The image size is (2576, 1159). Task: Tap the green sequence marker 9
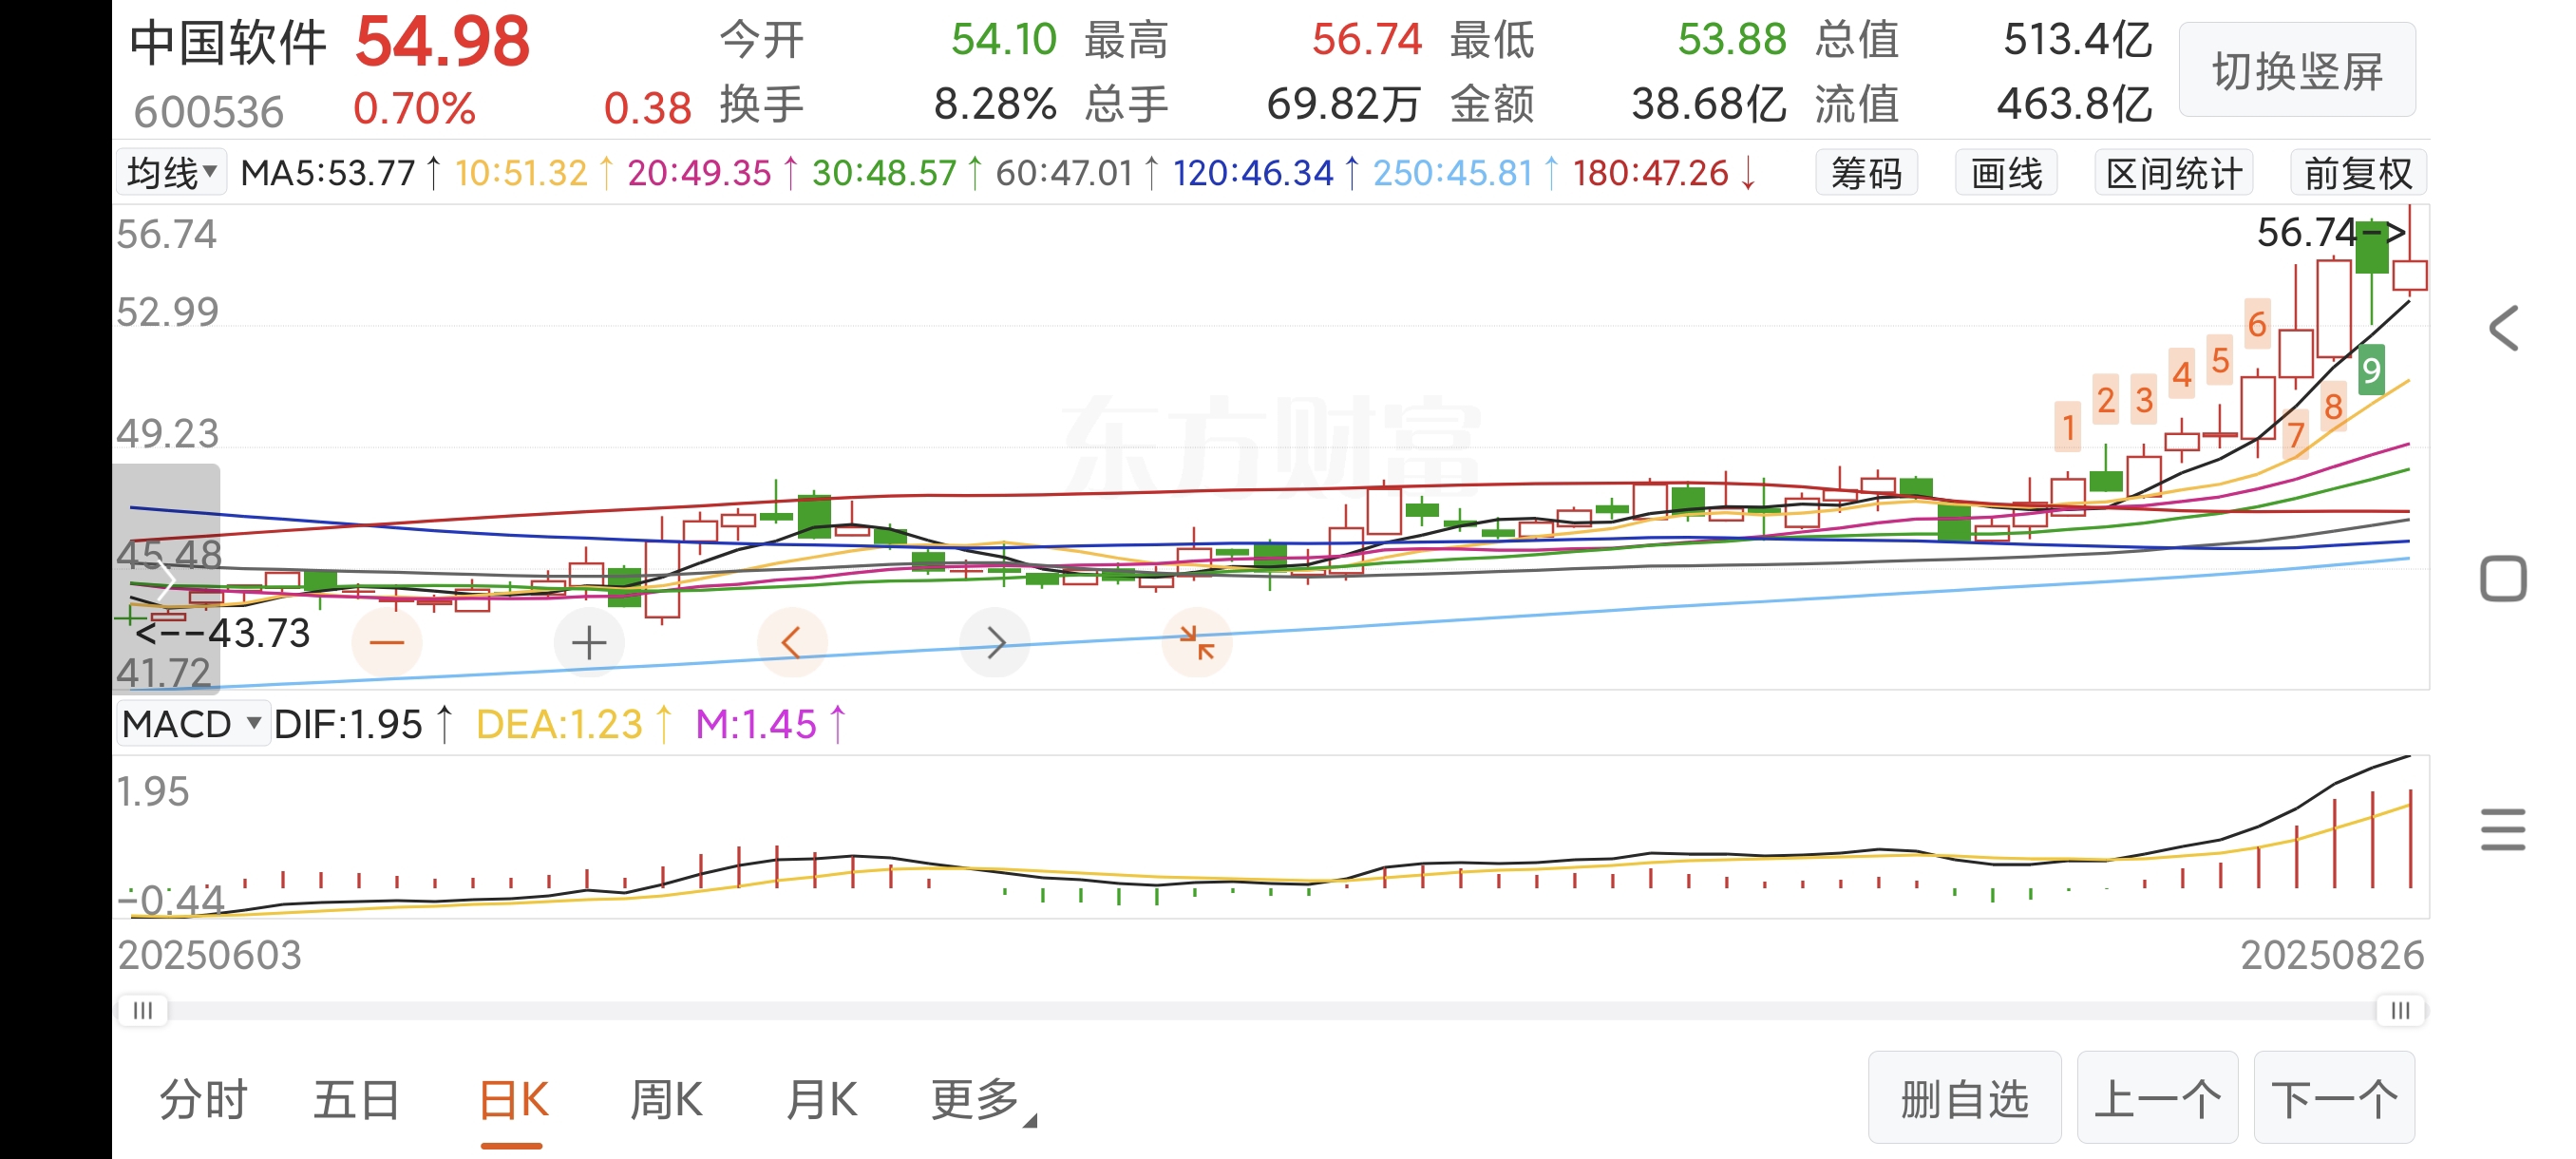point(2370,371)
